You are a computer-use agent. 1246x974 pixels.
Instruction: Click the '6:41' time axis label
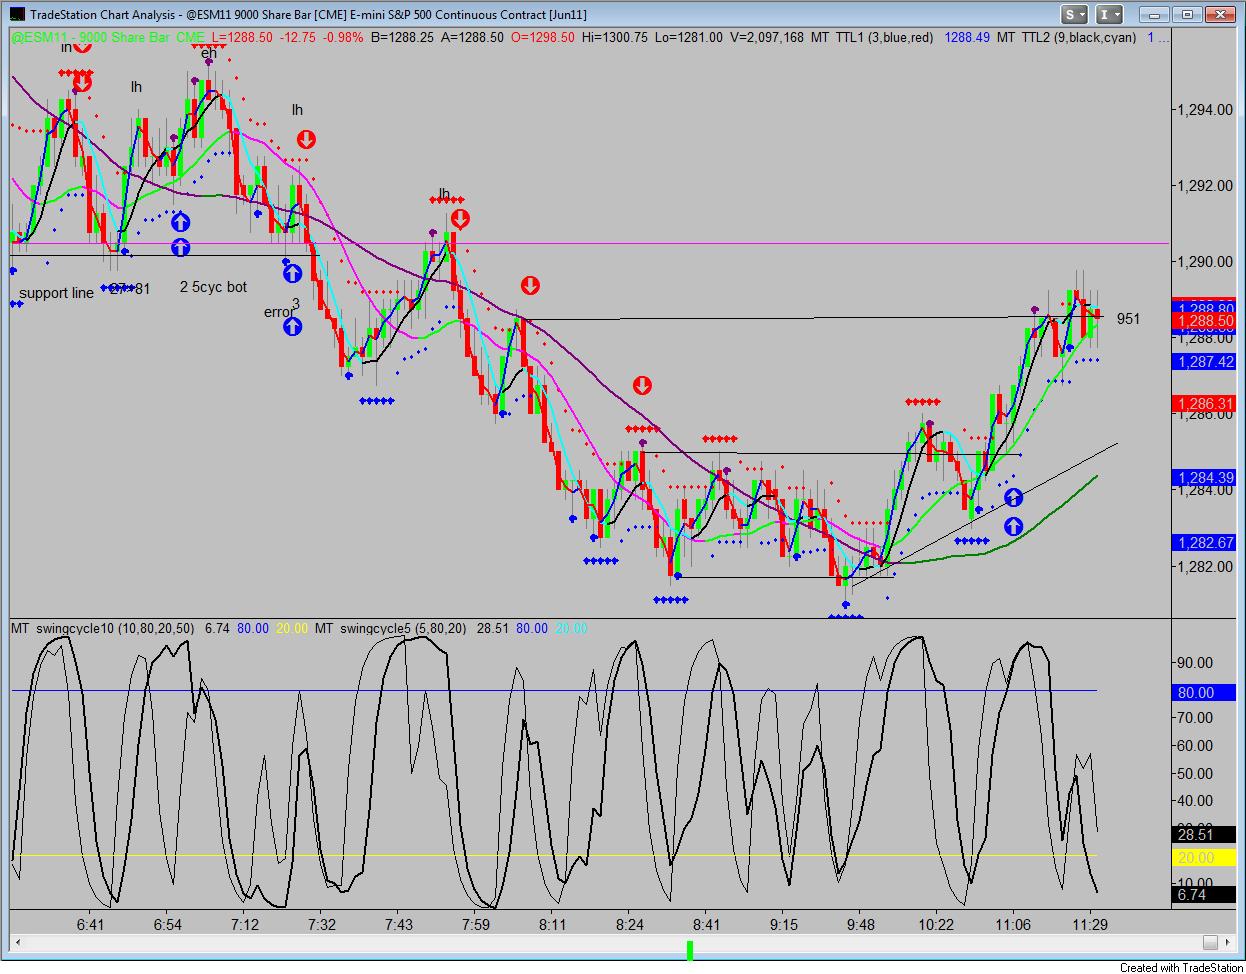[91, 924]
